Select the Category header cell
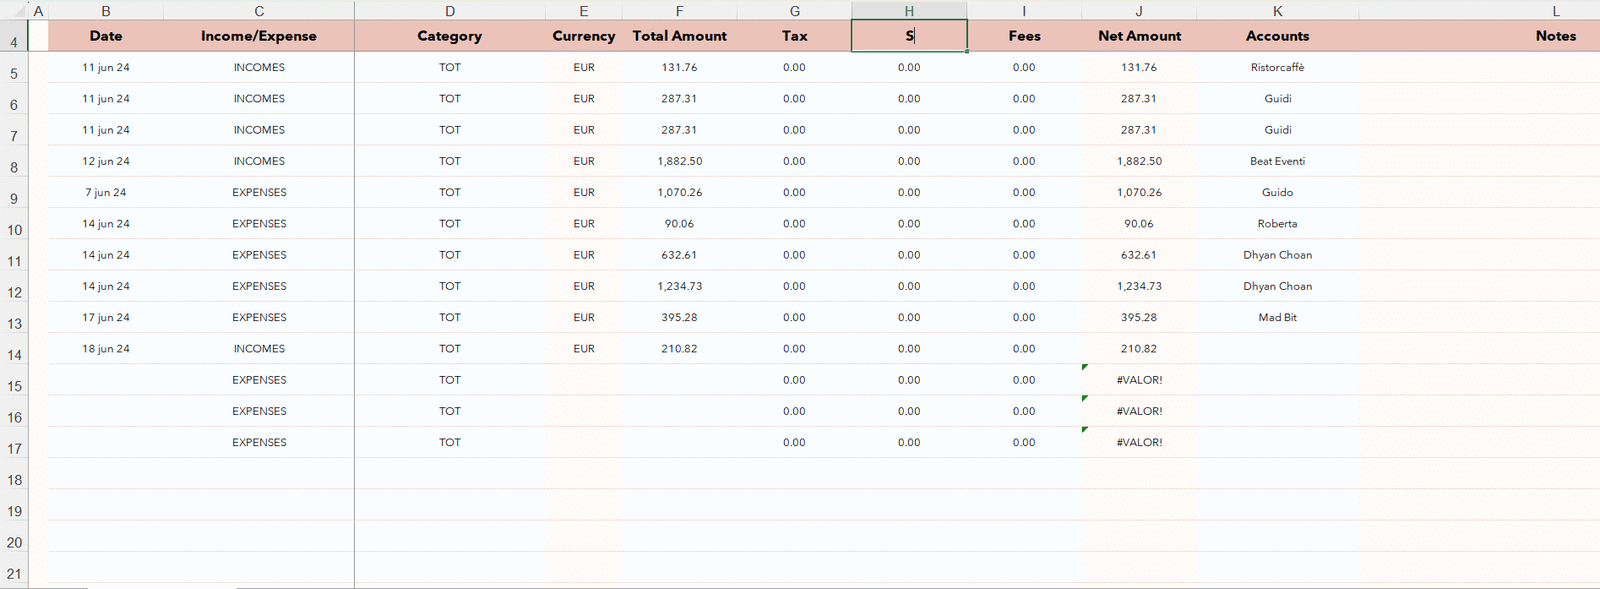This screenshot has height=589, width=1600. click(x=450, y=36)
